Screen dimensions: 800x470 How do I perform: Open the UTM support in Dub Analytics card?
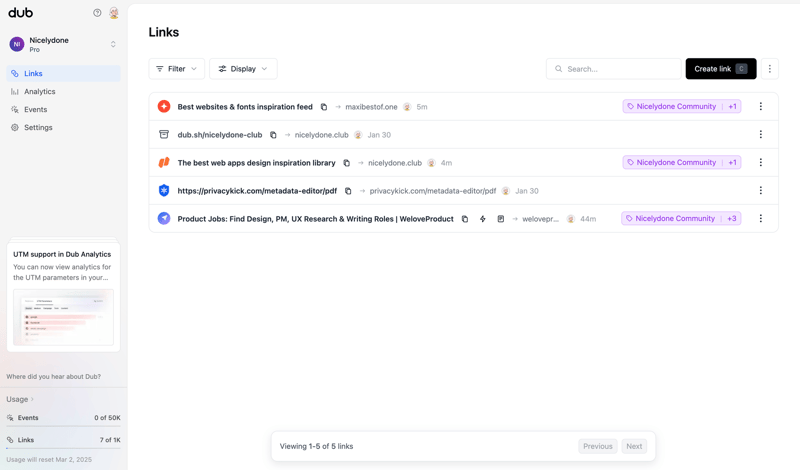63,297
